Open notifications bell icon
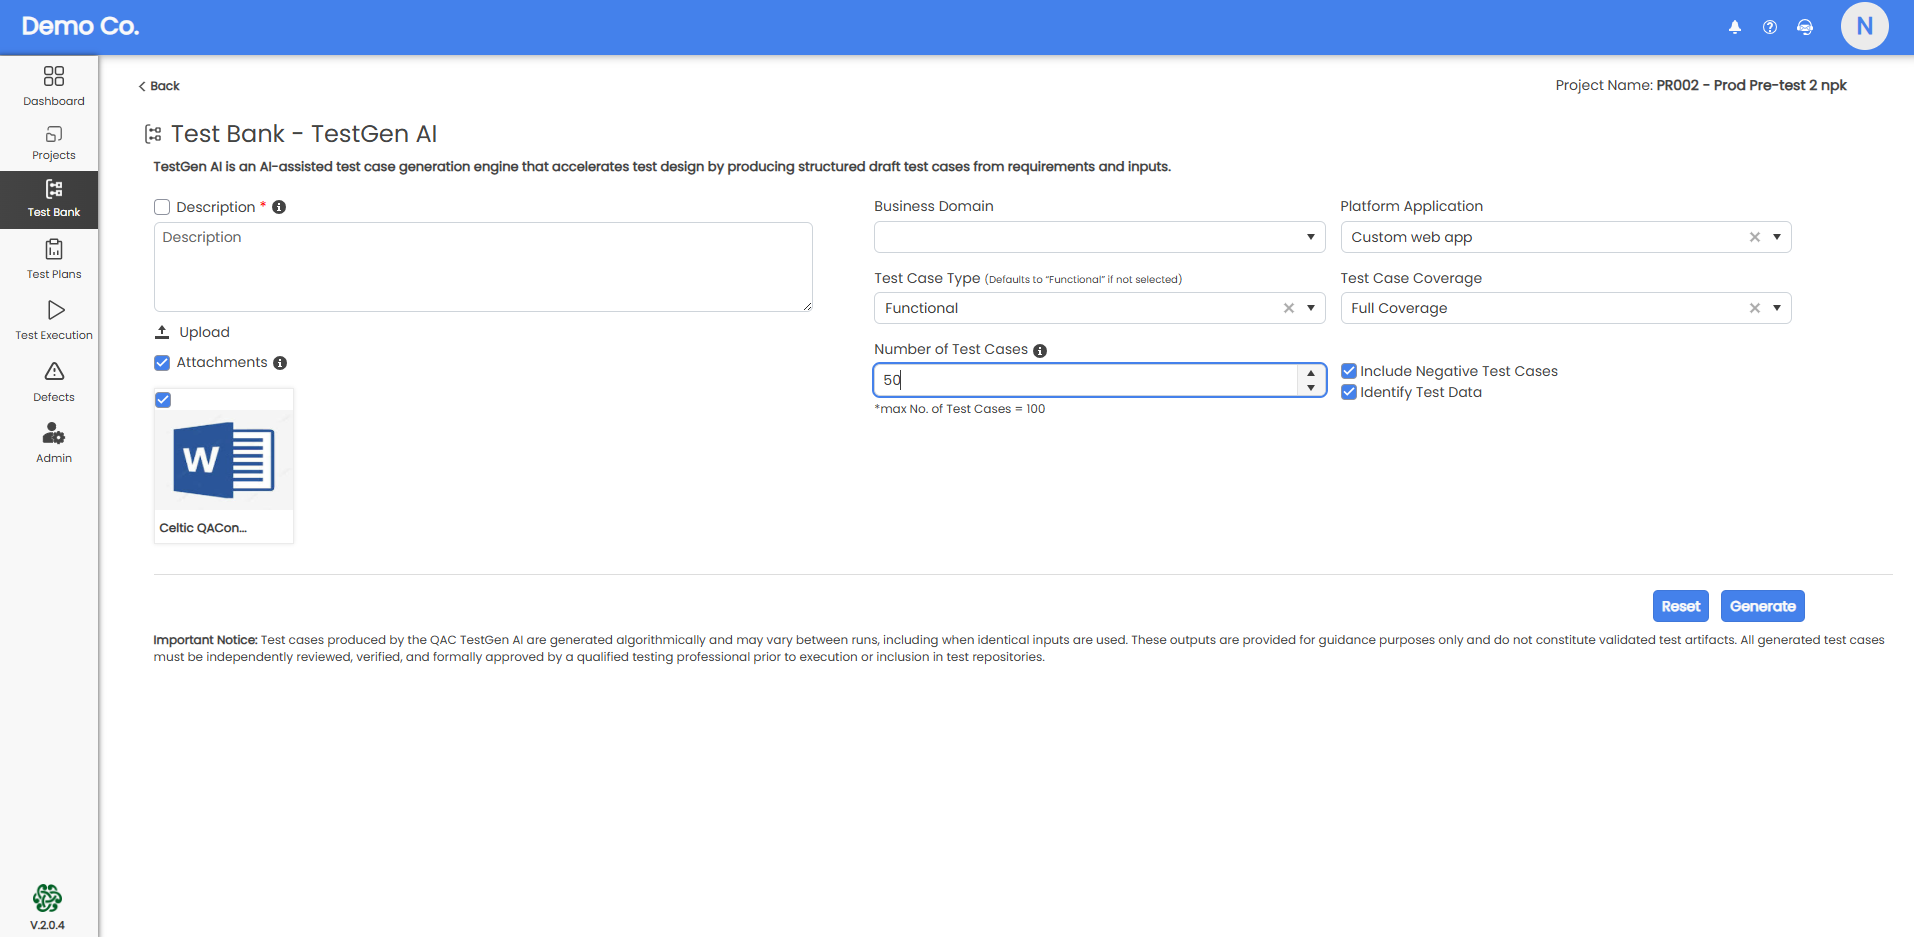This screenshot has height=937, width=1914. pos(1735,27)
